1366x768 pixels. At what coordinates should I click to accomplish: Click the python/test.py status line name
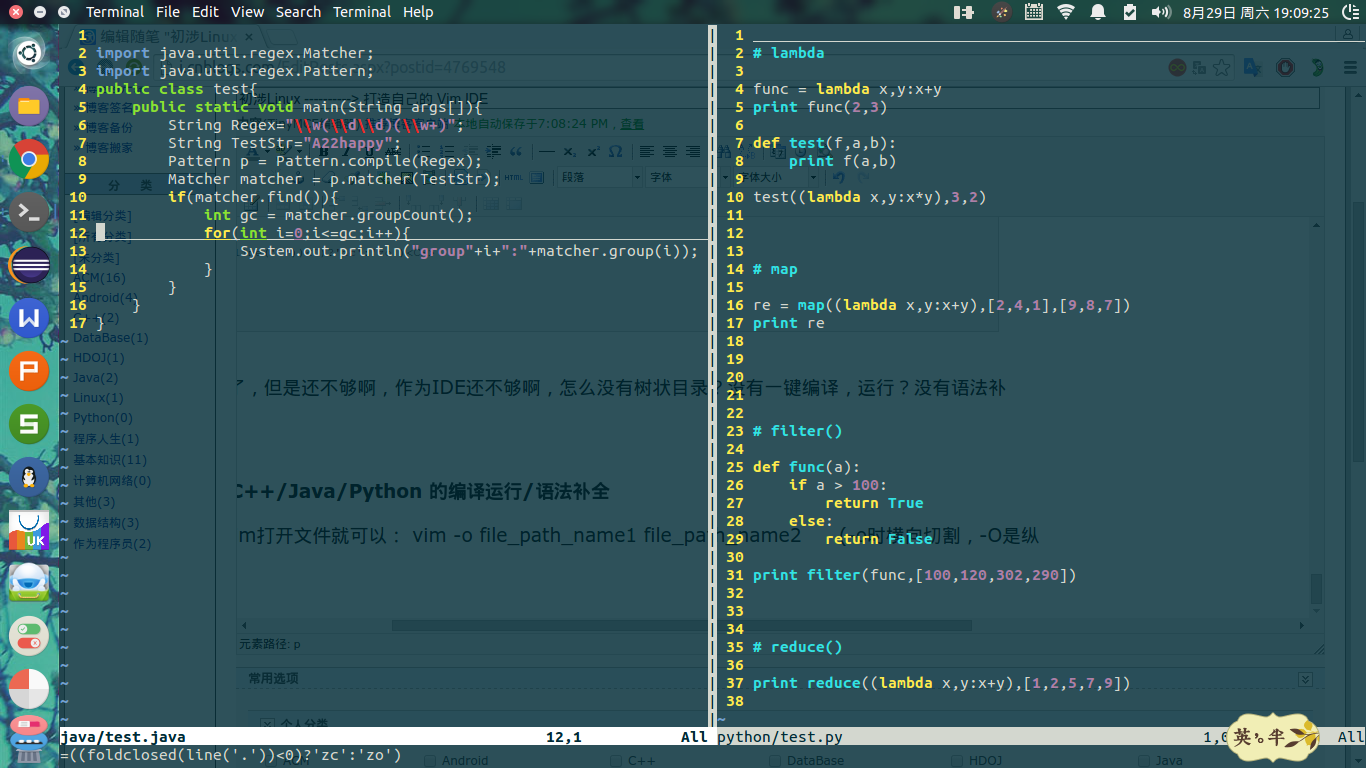780,737
